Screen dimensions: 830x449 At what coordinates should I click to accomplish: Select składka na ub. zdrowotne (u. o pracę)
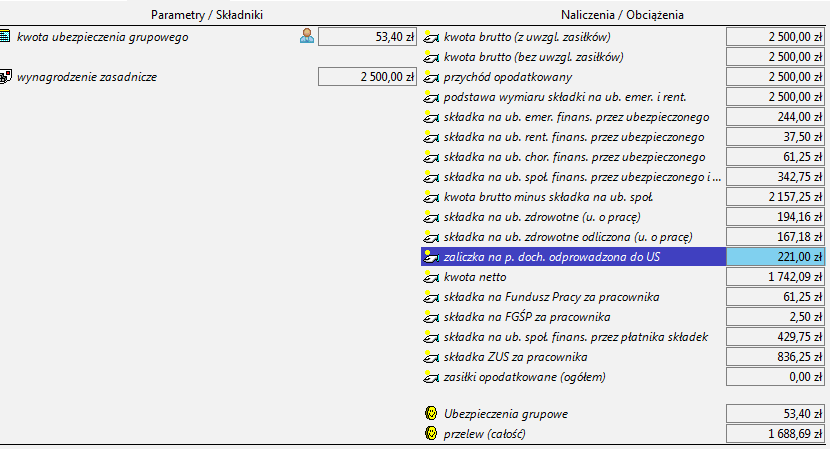pos(541,217)
